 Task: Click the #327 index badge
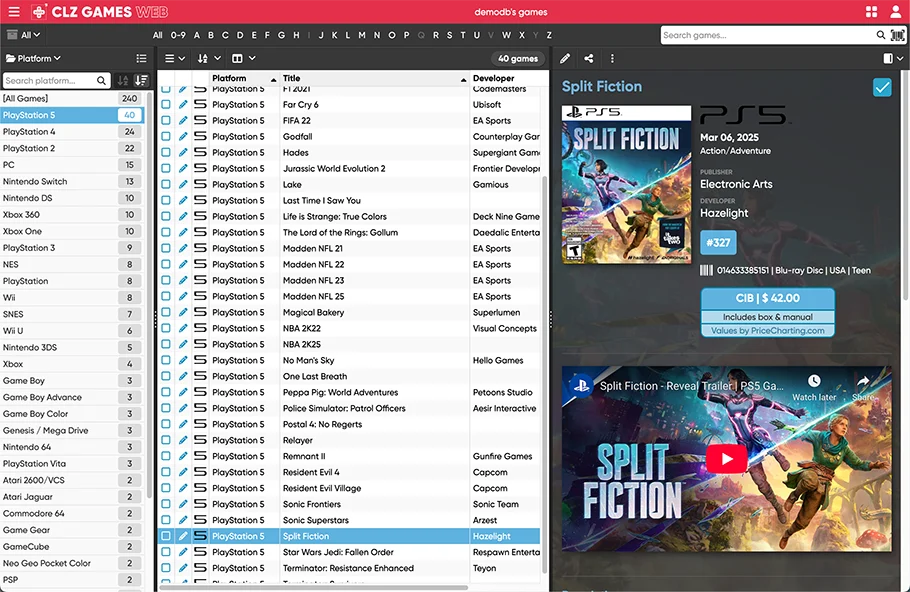(718, 243)
